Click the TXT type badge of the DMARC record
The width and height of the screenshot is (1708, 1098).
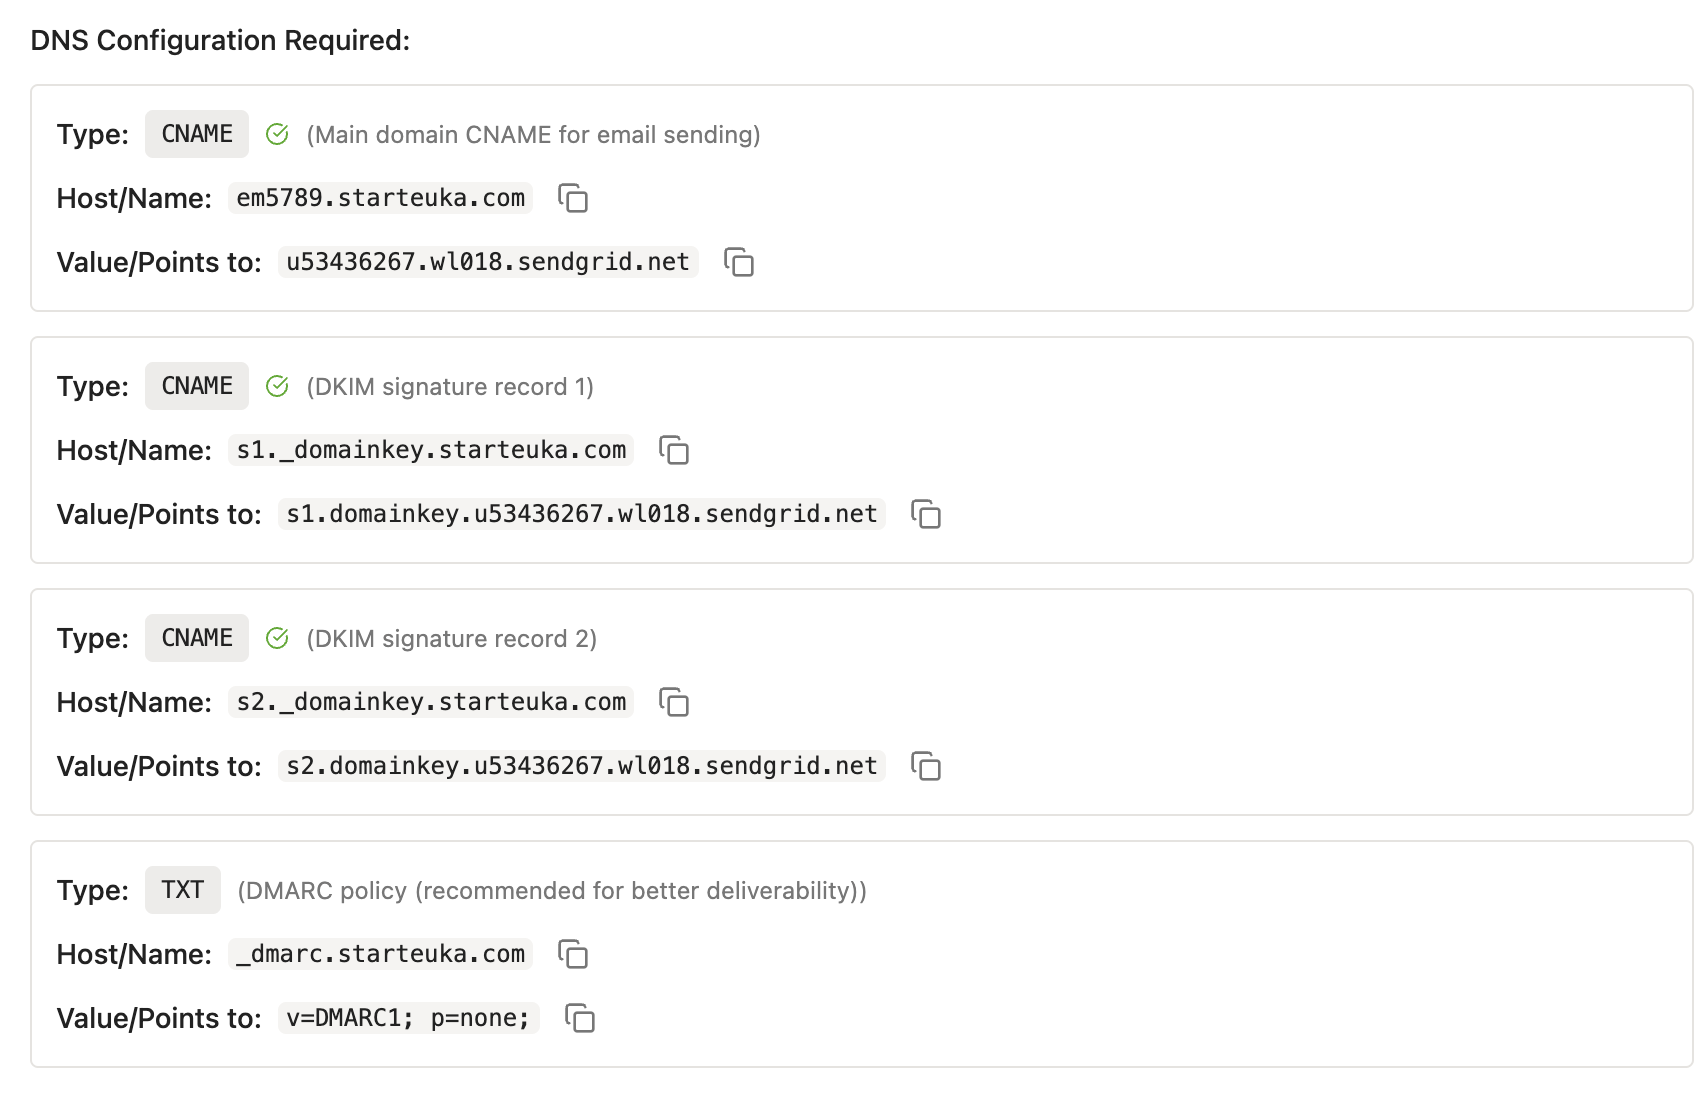(x=183, y=890)
